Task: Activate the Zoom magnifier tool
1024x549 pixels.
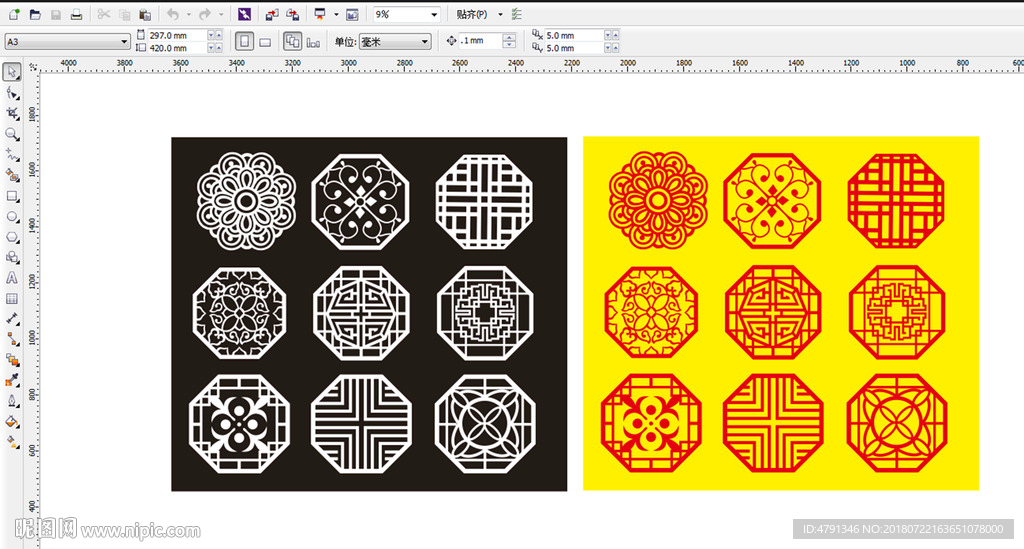Action: (12, 134)
